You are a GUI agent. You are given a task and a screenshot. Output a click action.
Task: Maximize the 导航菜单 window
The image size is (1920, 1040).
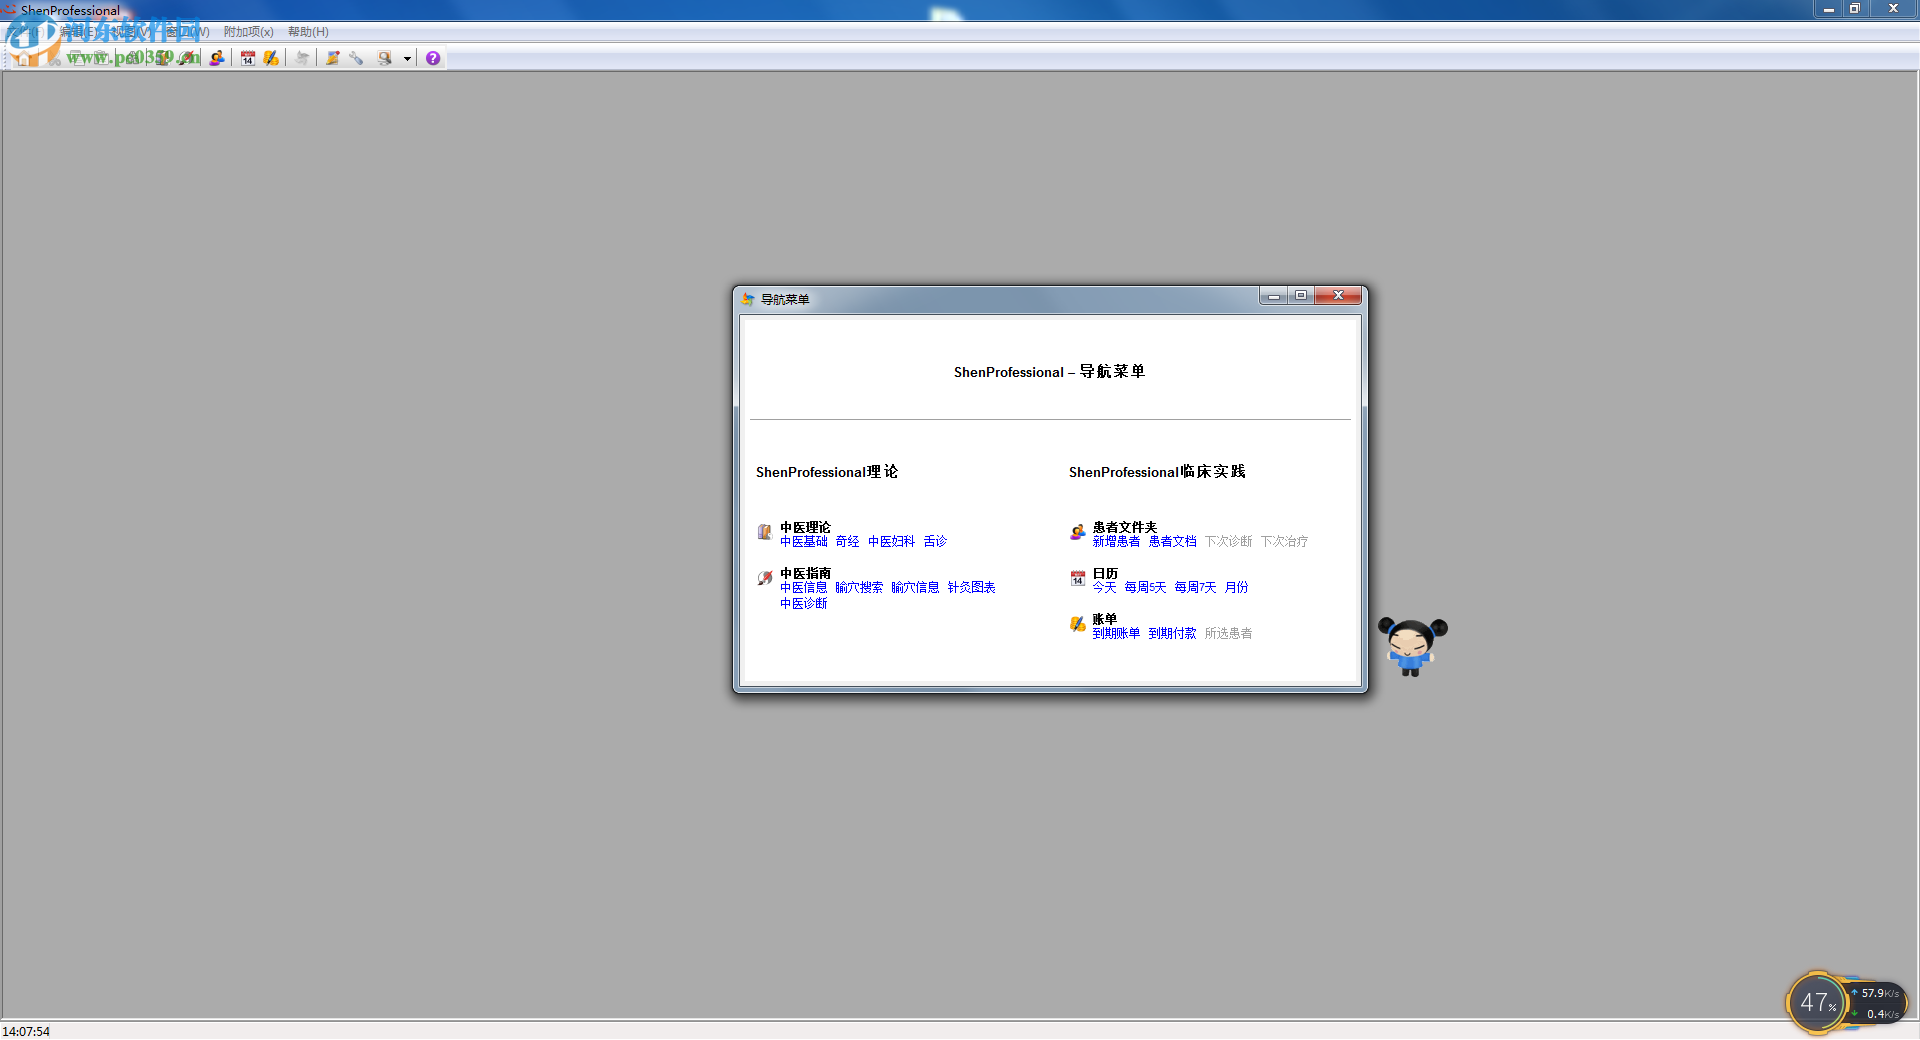[1301, 296]
